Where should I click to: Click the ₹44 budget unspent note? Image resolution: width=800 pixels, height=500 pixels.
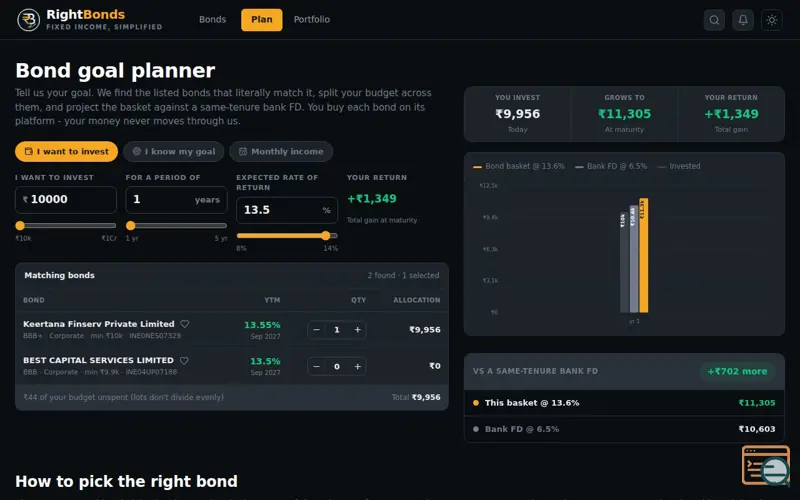(x=123, y=397)
